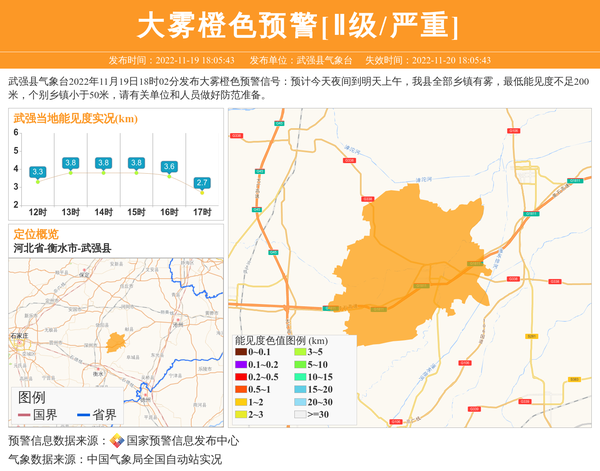Click the 气象数据来源：中国气象局全国自动站实况 line
This screenshot has height=471, width=600.
click(x=115, y=459)
